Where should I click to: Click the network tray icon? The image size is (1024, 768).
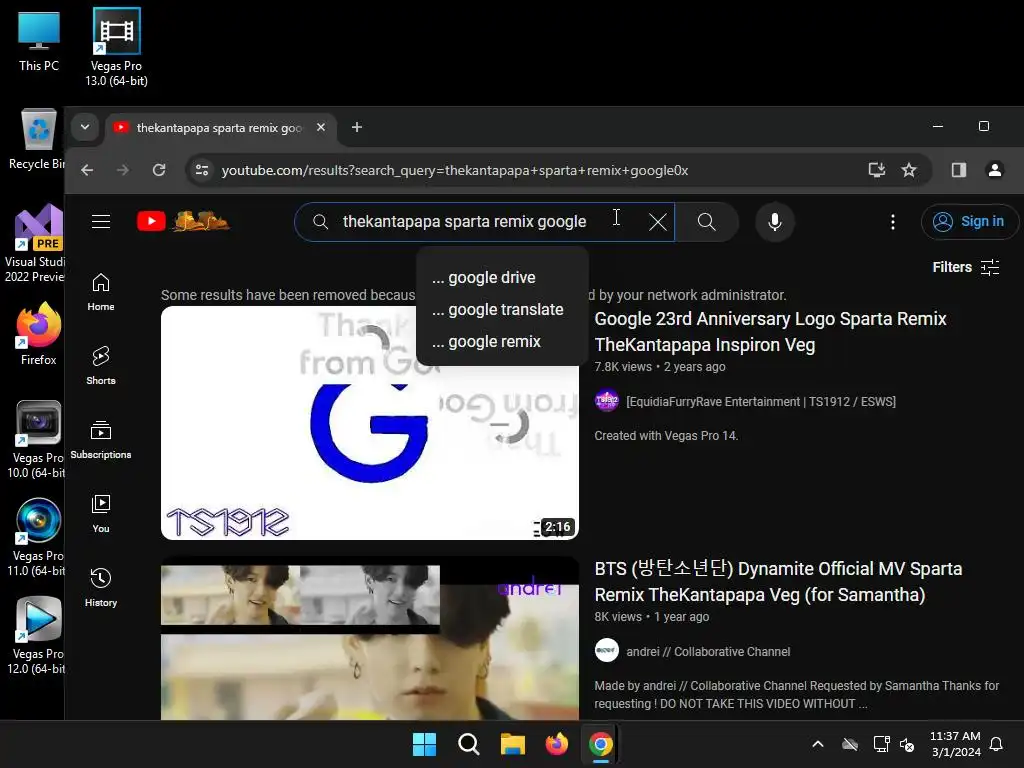click(x=881, y=744)
